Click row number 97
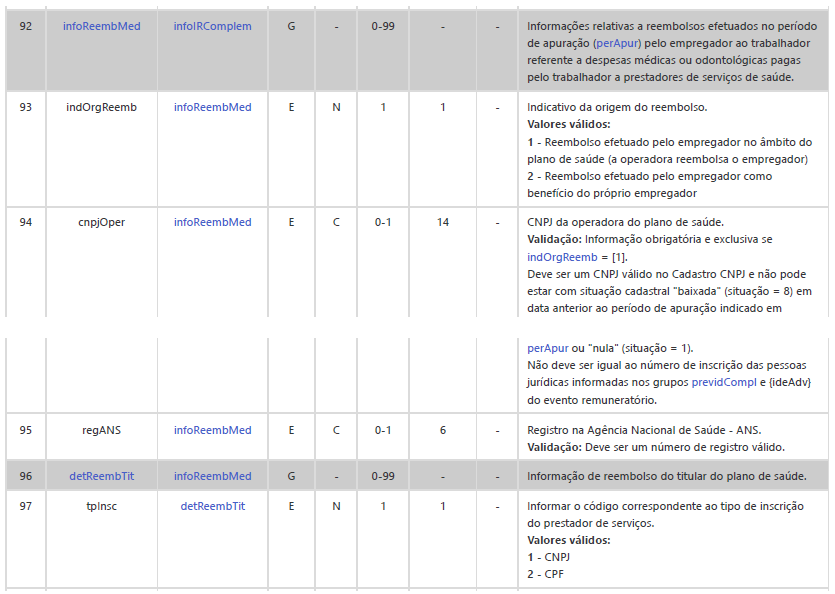The width and height of the screenshot is (835, 594). click(x=26, y=506)
